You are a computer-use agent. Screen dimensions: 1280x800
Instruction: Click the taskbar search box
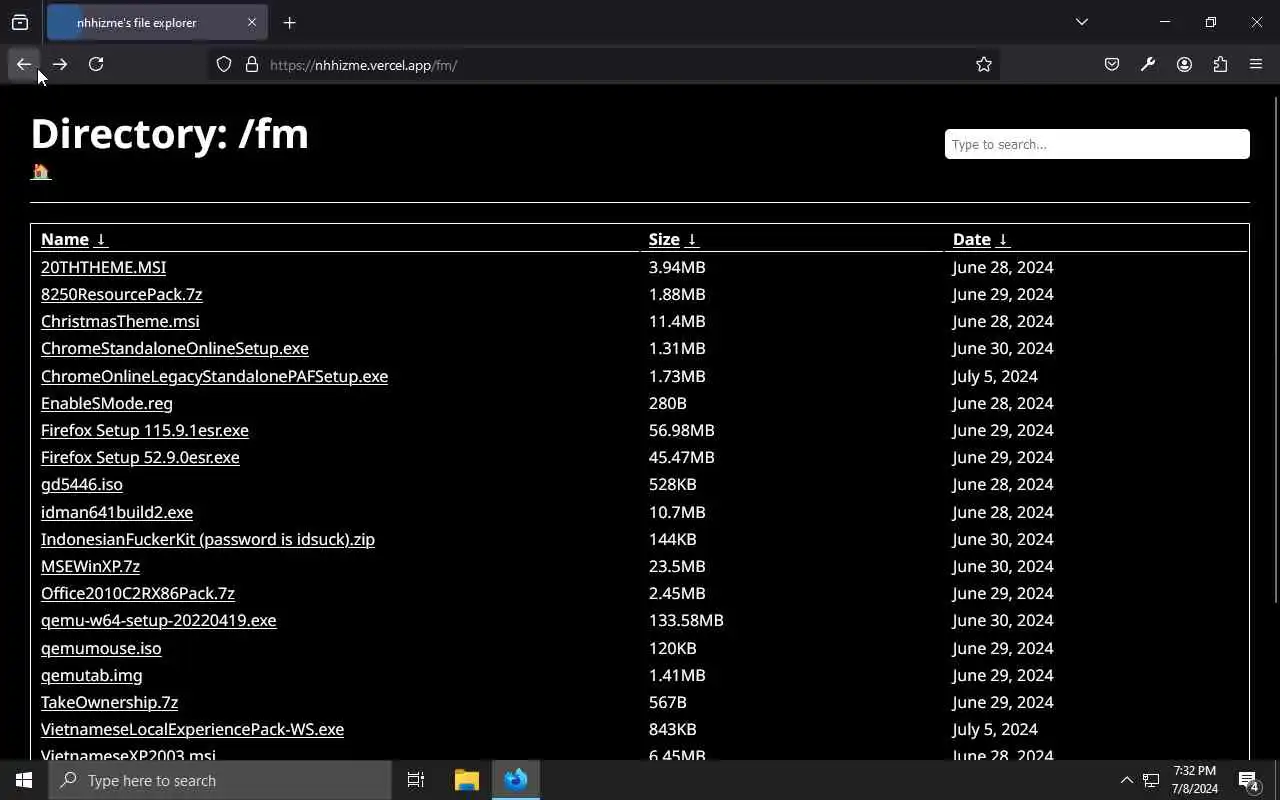coord(220,780)
